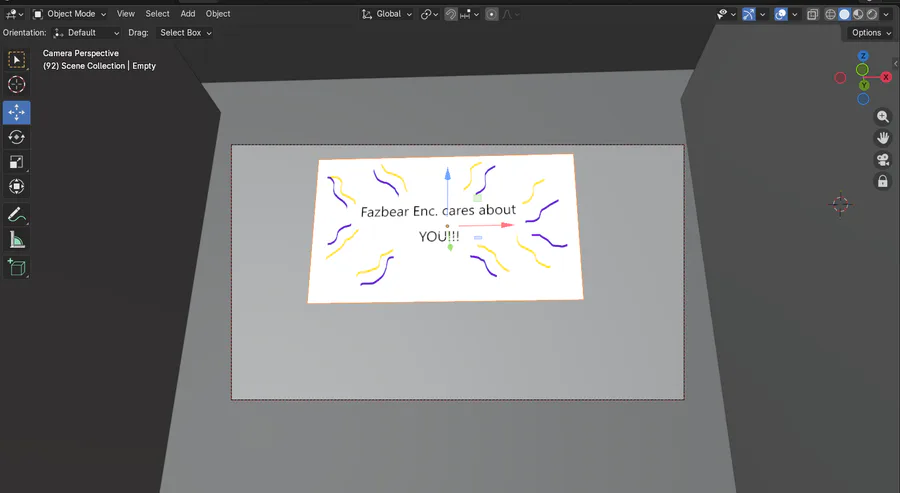
Task: Choose the Move tool in the toolbar
Action: click(16, 112)
